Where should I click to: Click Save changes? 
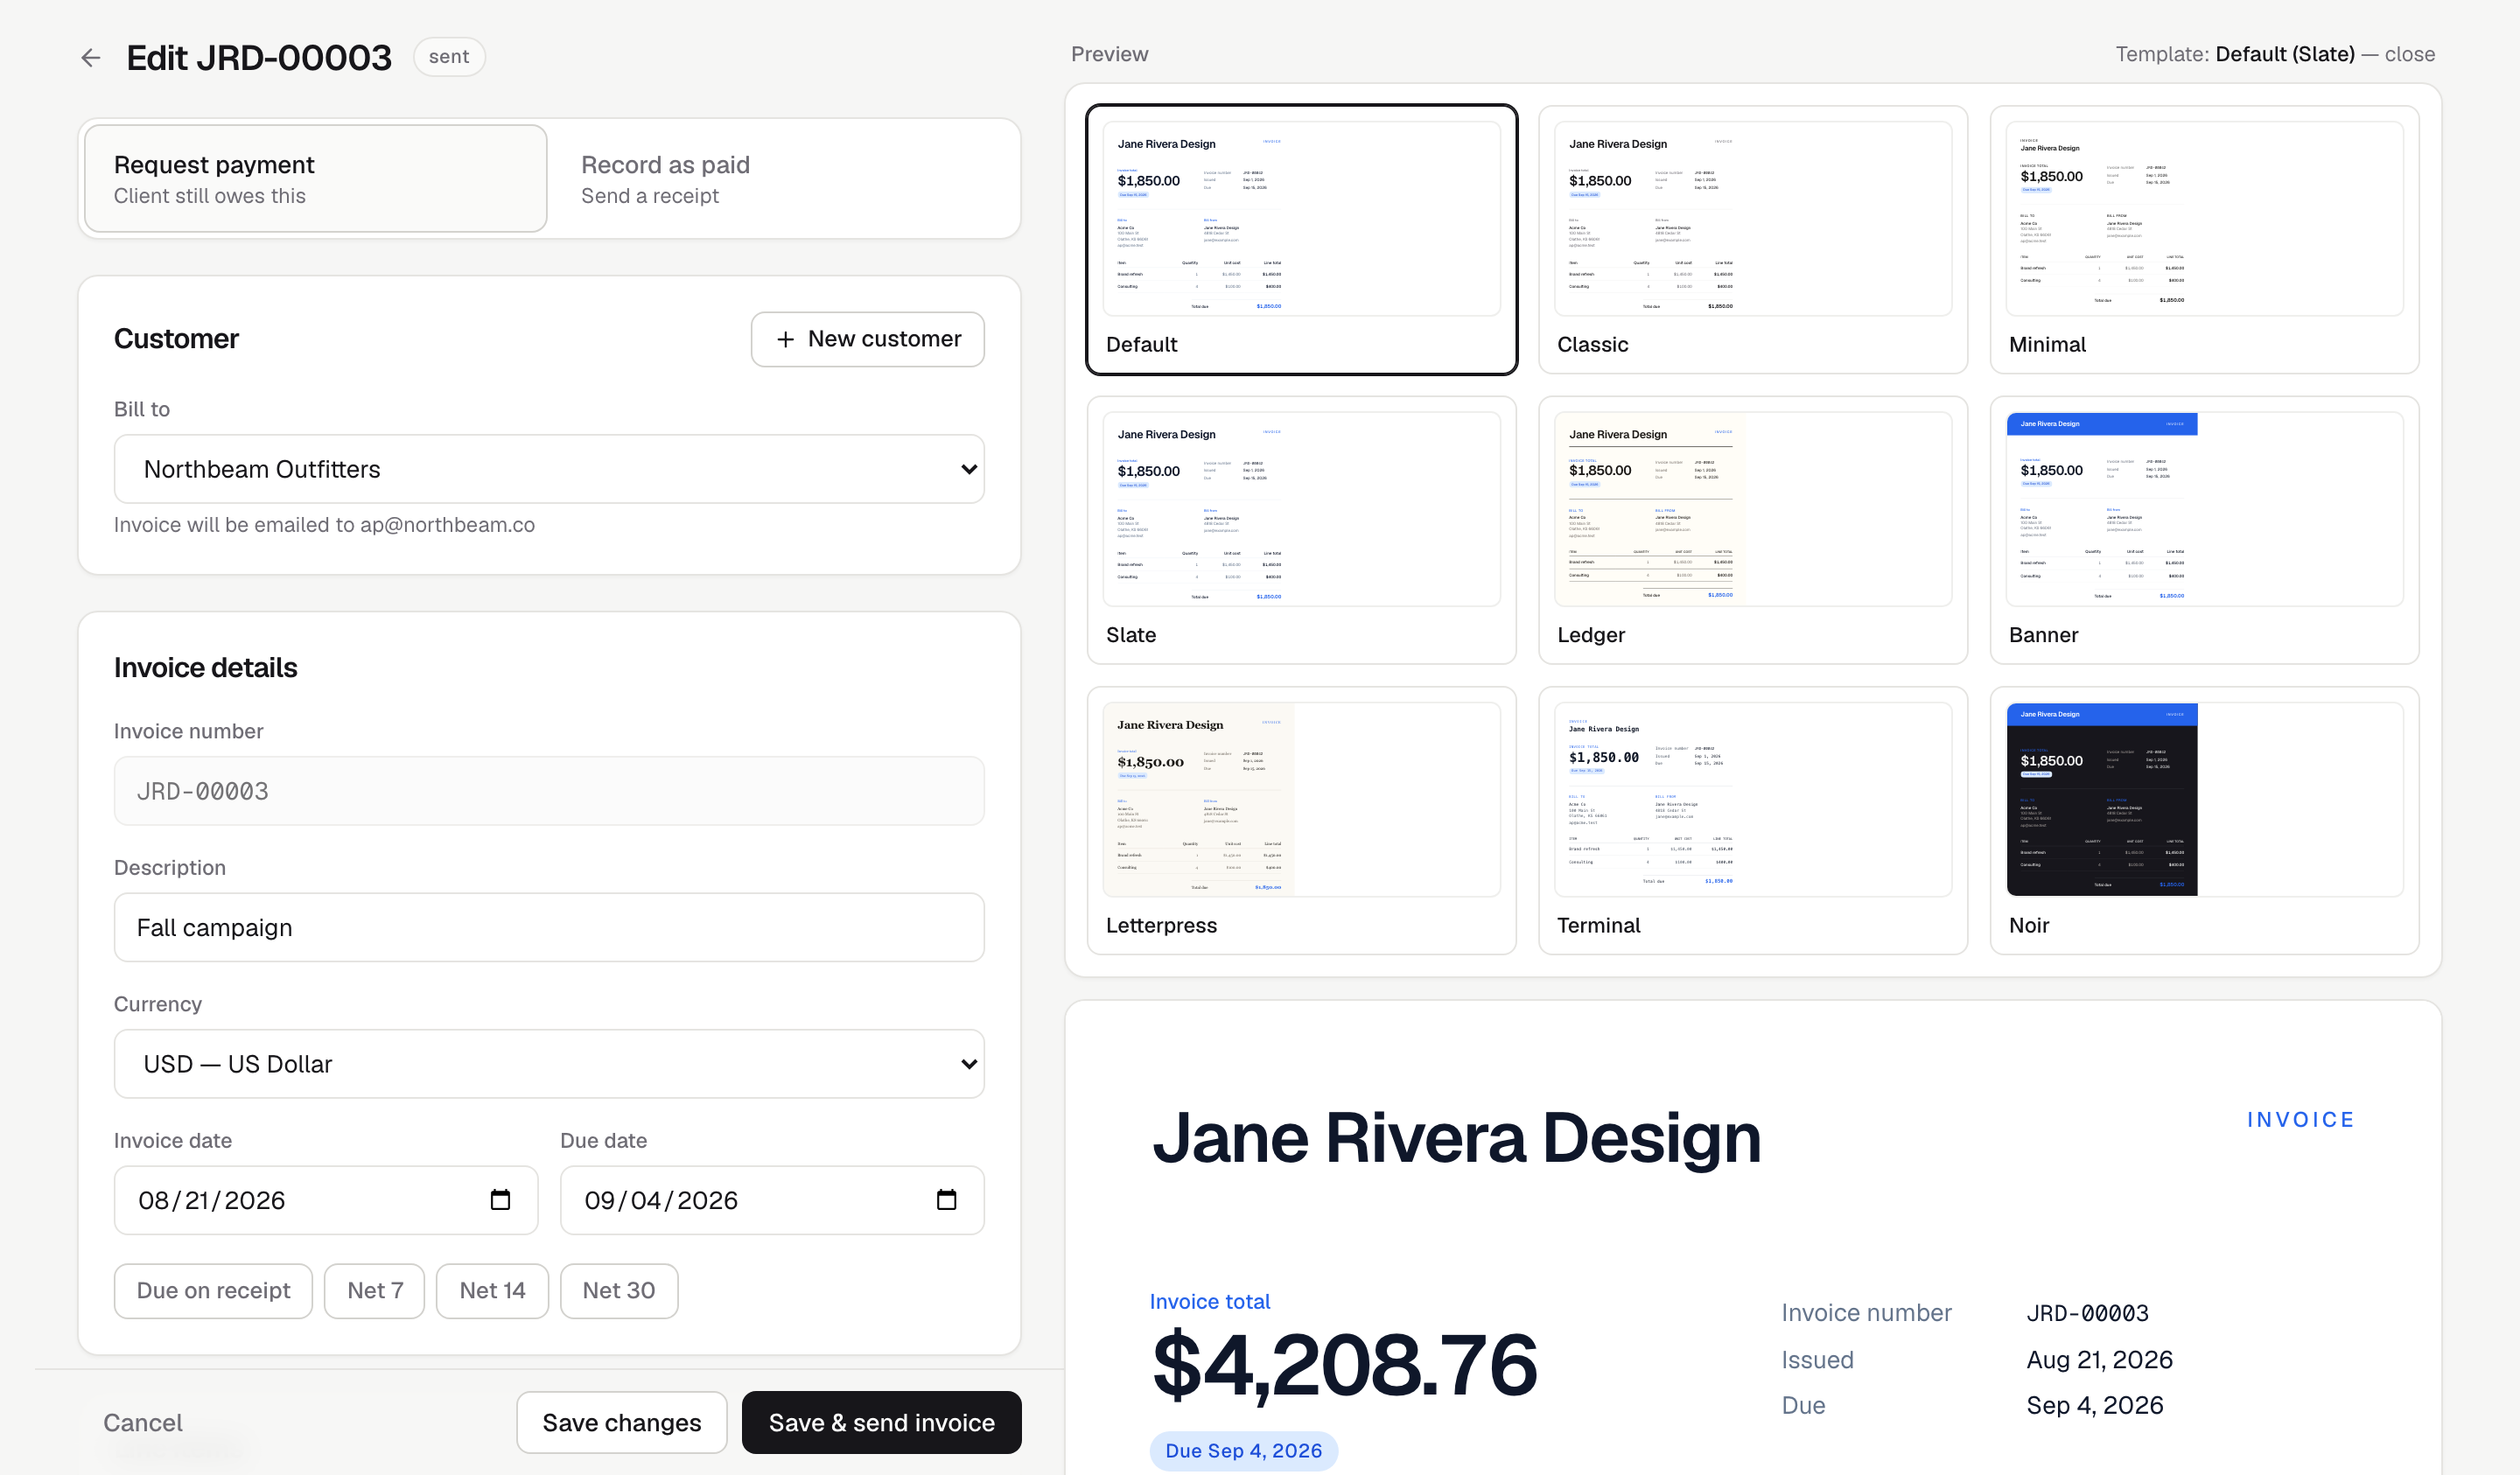[622, 1423]
